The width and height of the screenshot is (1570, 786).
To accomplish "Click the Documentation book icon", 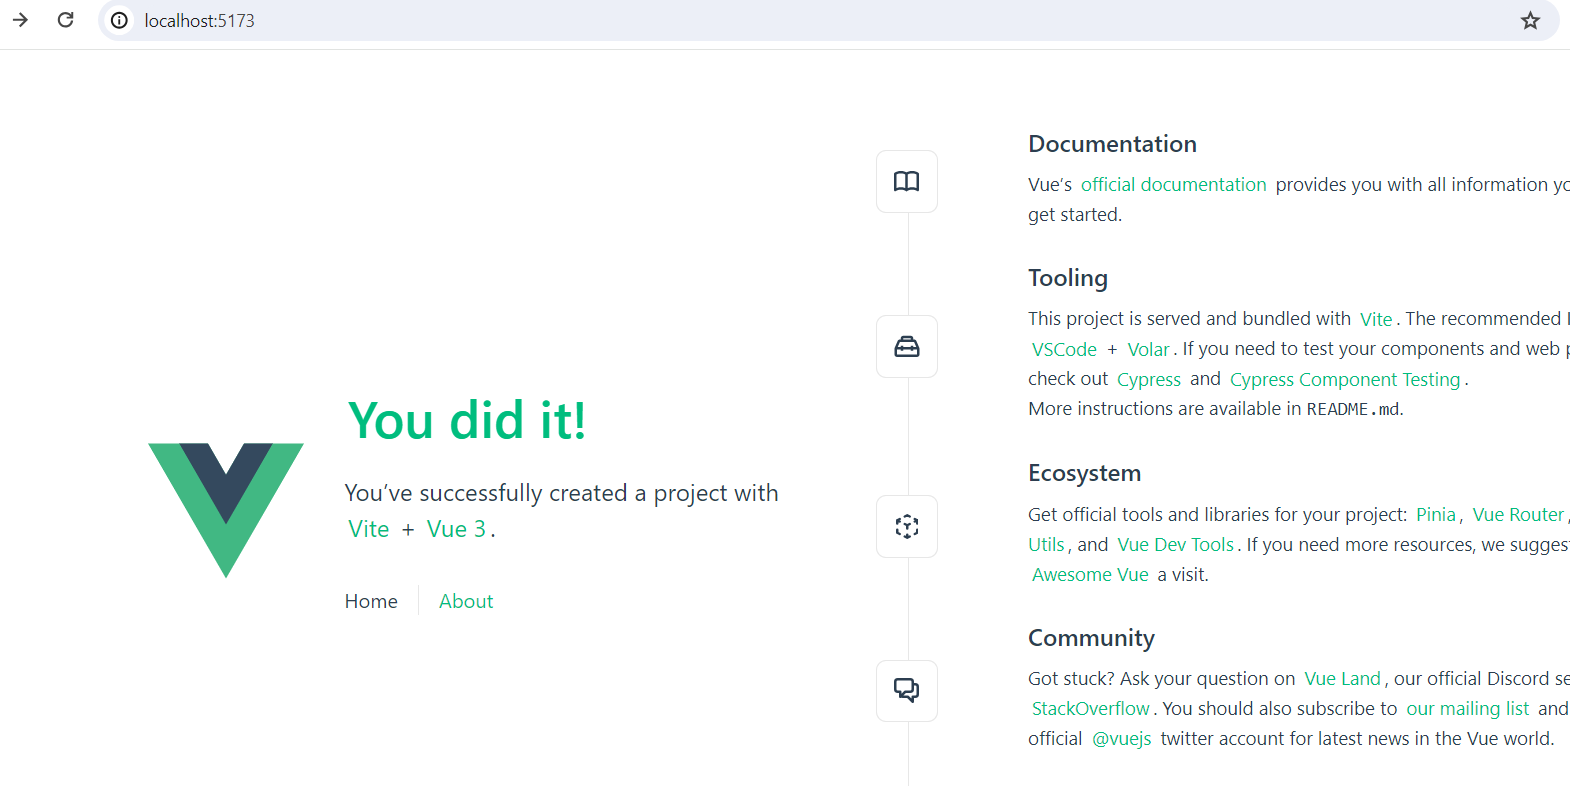I will (x=907, y=181).
